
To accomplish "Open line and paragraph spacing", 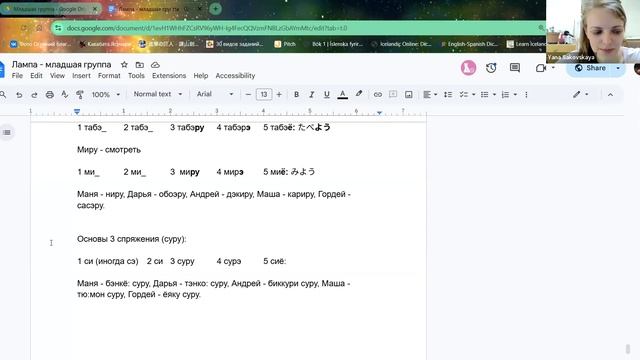I will coord(448,95).
